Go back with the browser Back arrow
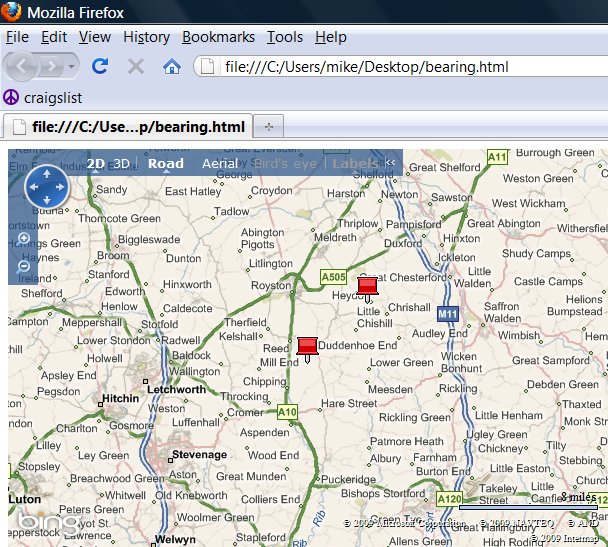 tap(20, 67)
